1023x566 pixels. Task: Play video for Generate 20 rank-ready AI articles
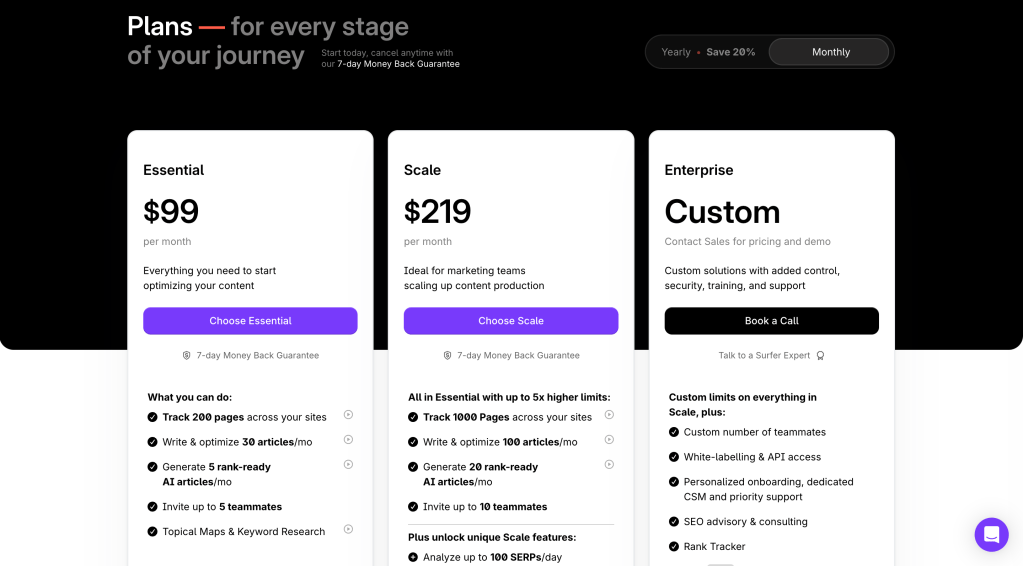(609, 465)
